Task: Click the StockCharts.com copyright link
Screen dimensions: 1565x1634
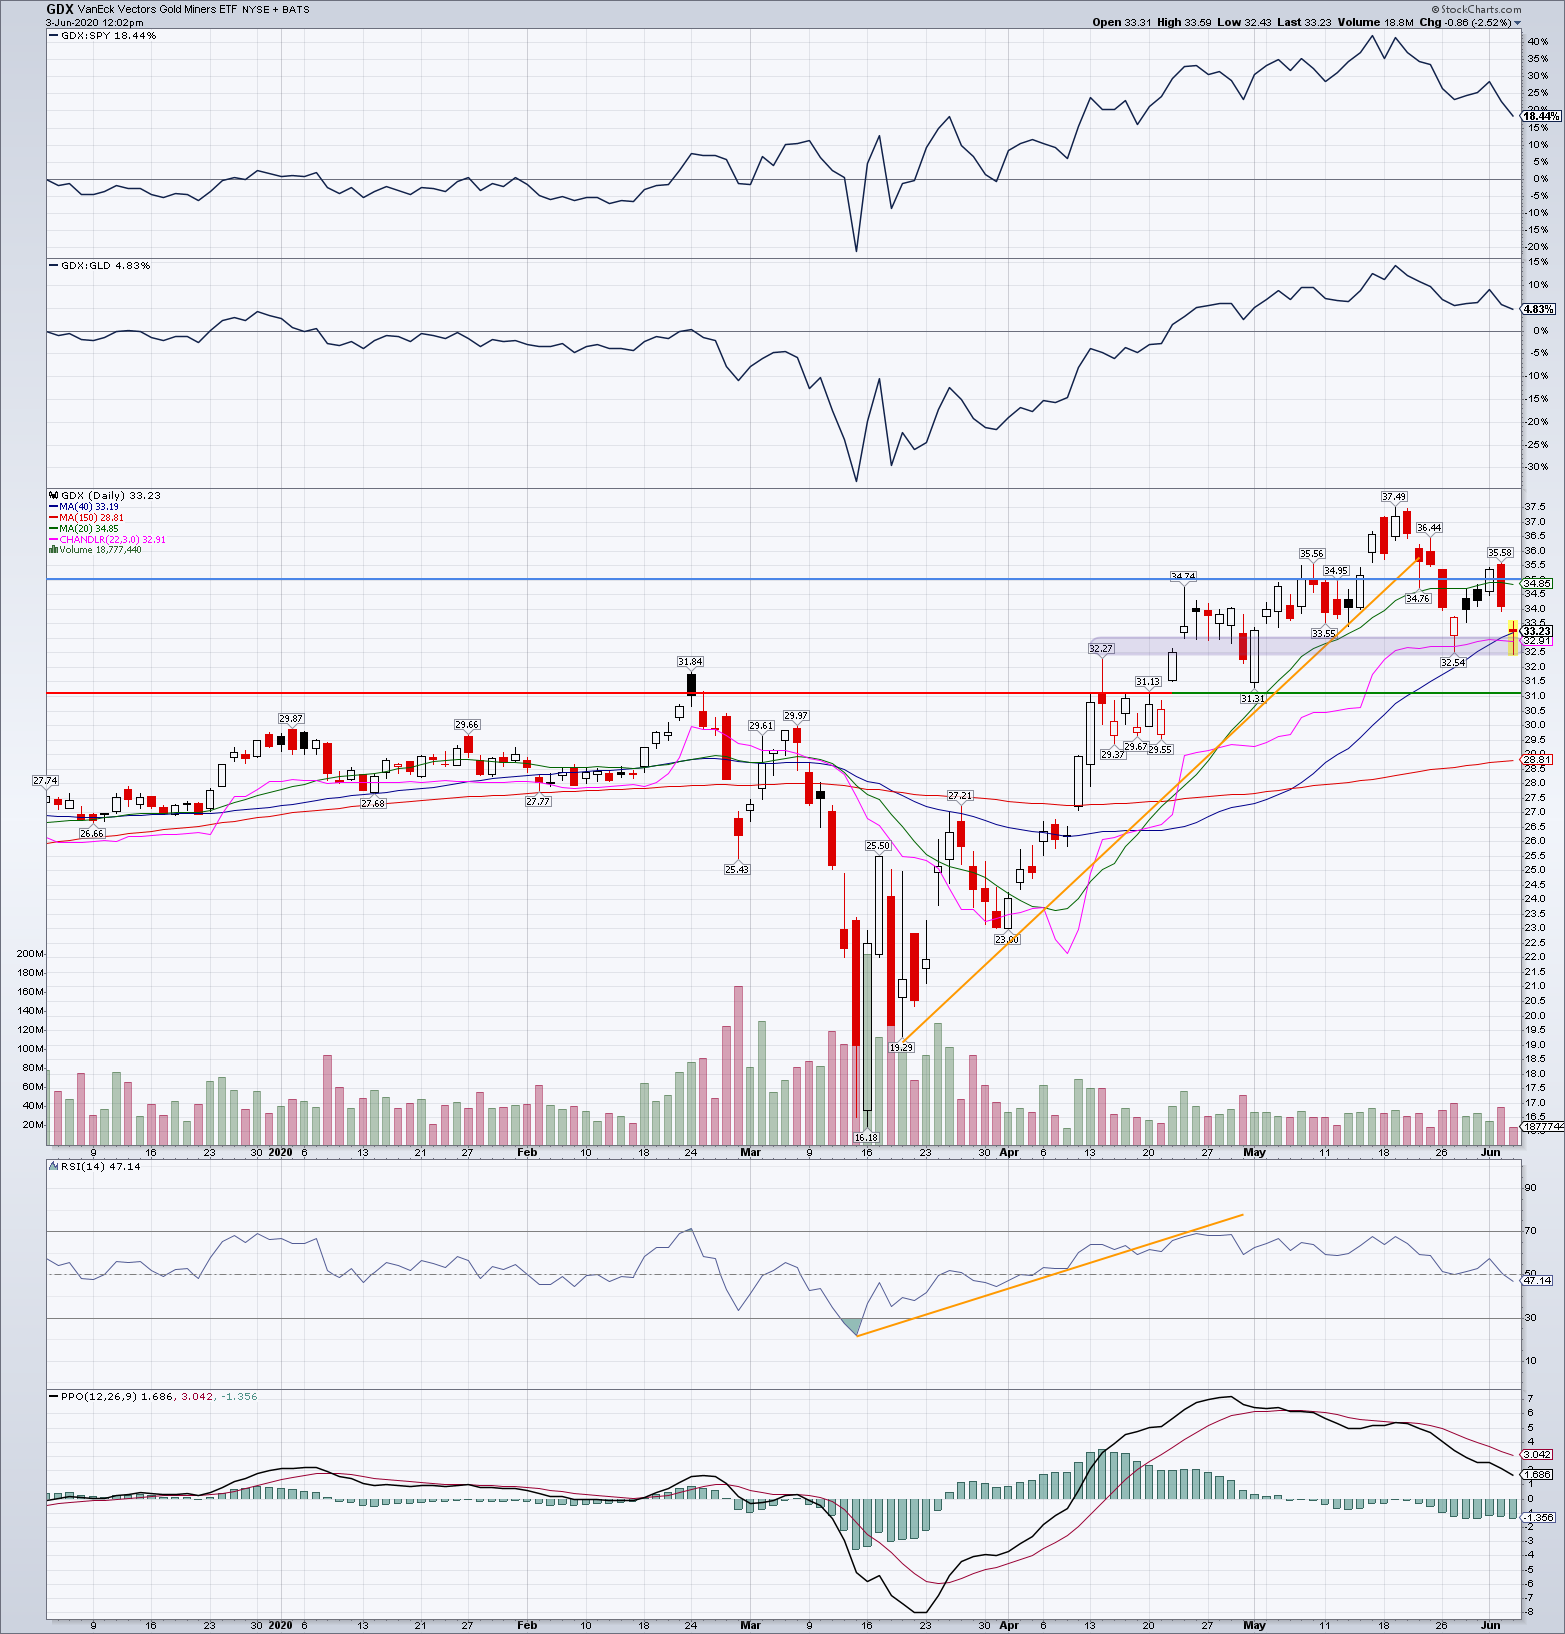Action: point(1479,9)
